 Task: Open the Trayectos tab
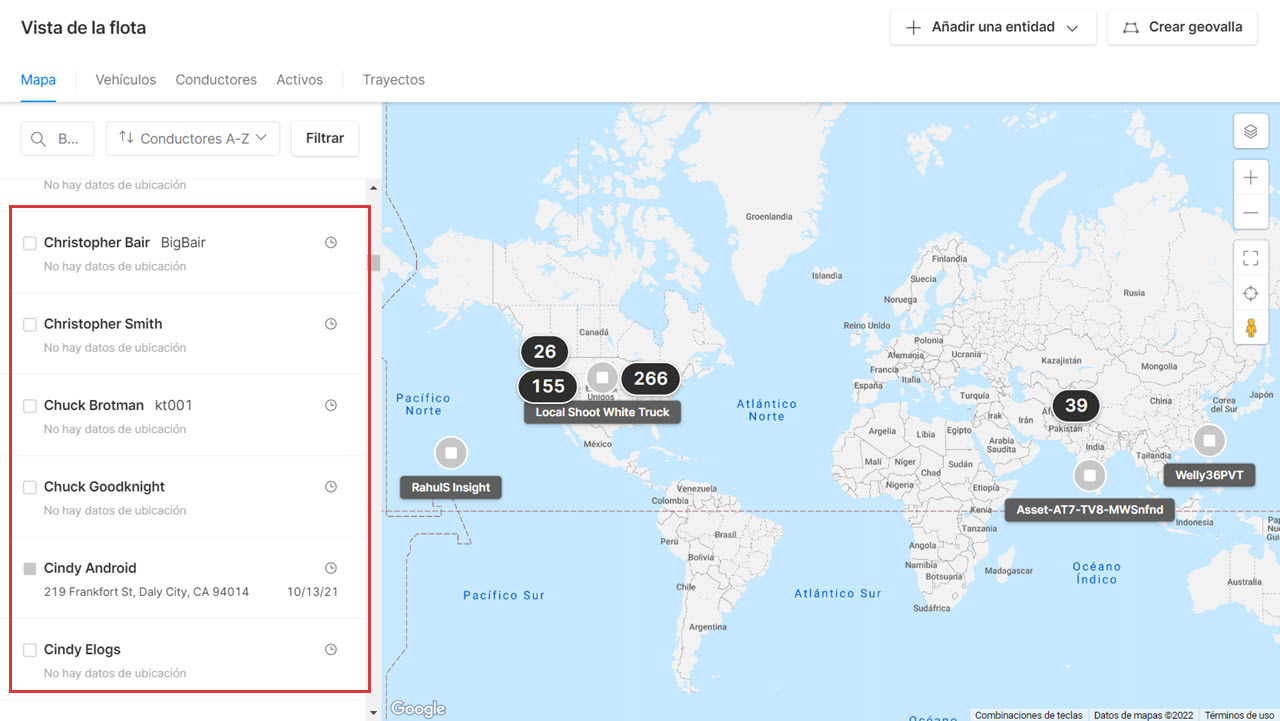[393, 79]
